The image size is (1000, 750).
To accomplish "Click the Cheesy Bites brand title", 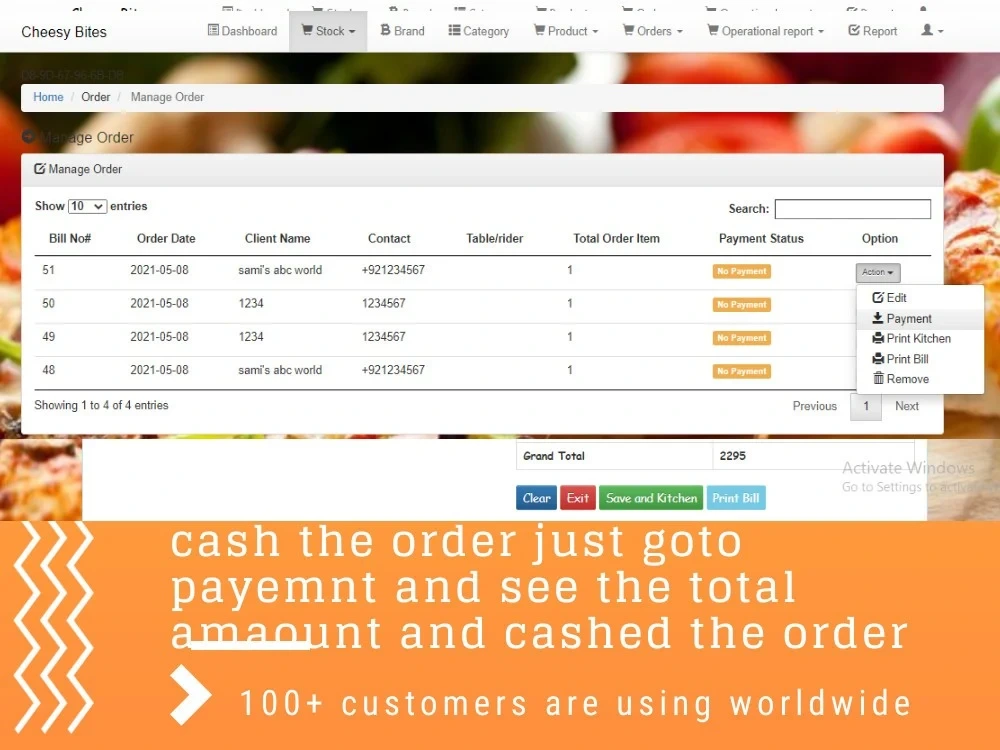I will tap(64, 32).
